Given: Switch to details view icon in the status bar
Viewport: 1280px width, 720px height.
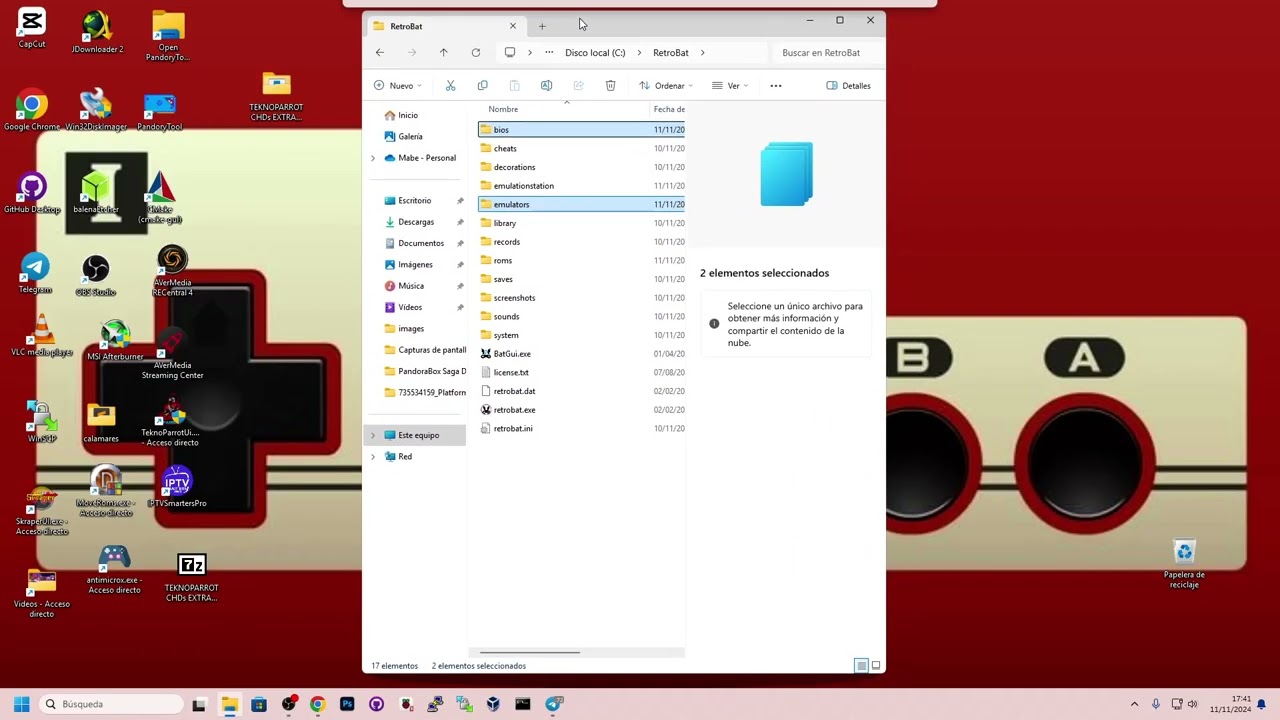Looking at the screenshot, I should [x=861, y=666].
